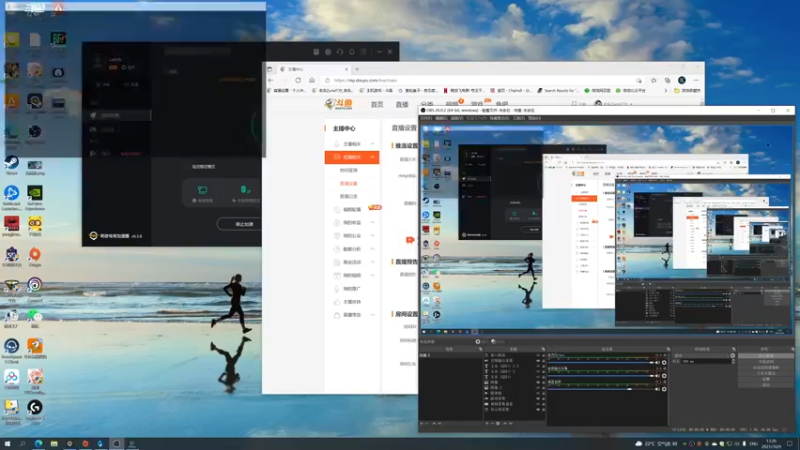Open the browser three-dot menu

696,80
